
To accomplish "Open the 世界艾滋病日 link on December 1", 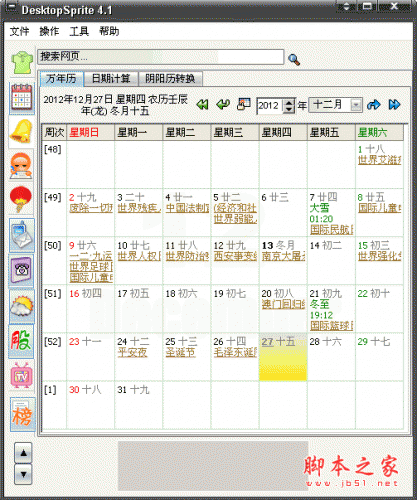I will 380,160.
